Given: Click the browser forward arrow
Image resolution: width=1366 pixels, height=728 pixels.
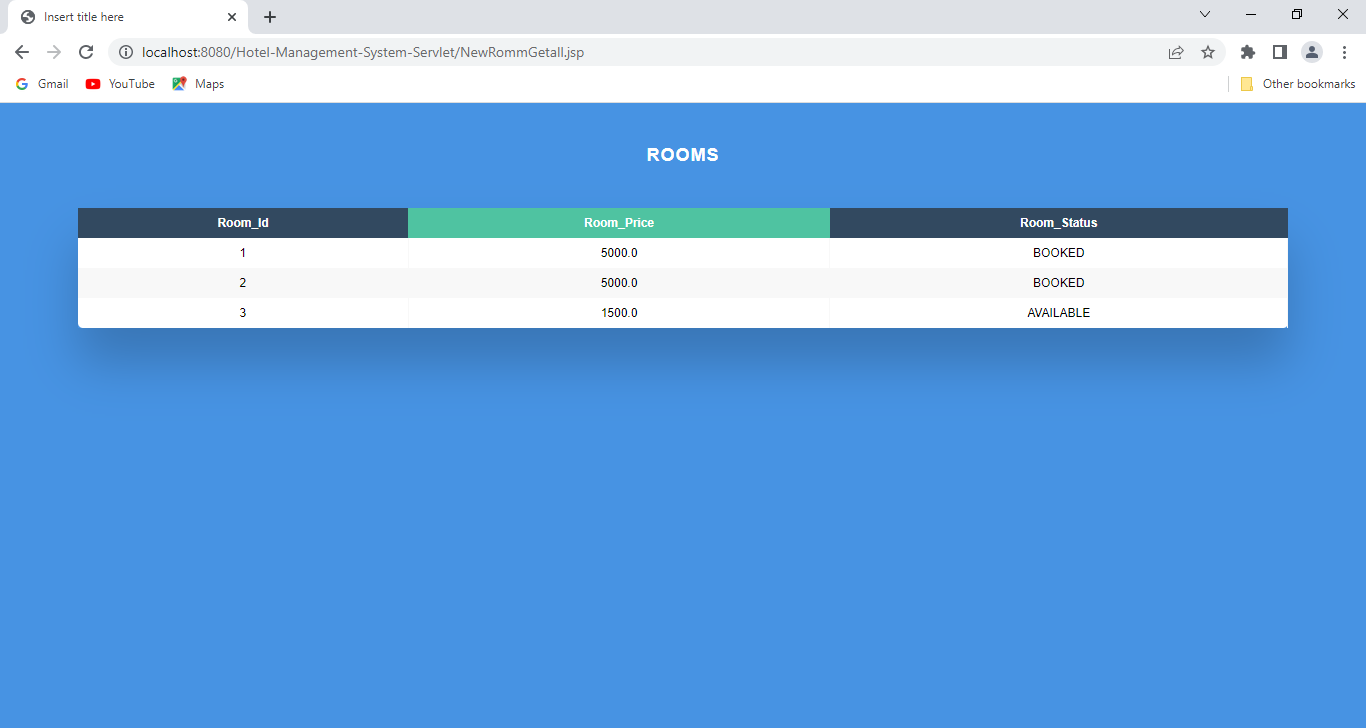Looking at the screenshot, I should click(54, 52).
